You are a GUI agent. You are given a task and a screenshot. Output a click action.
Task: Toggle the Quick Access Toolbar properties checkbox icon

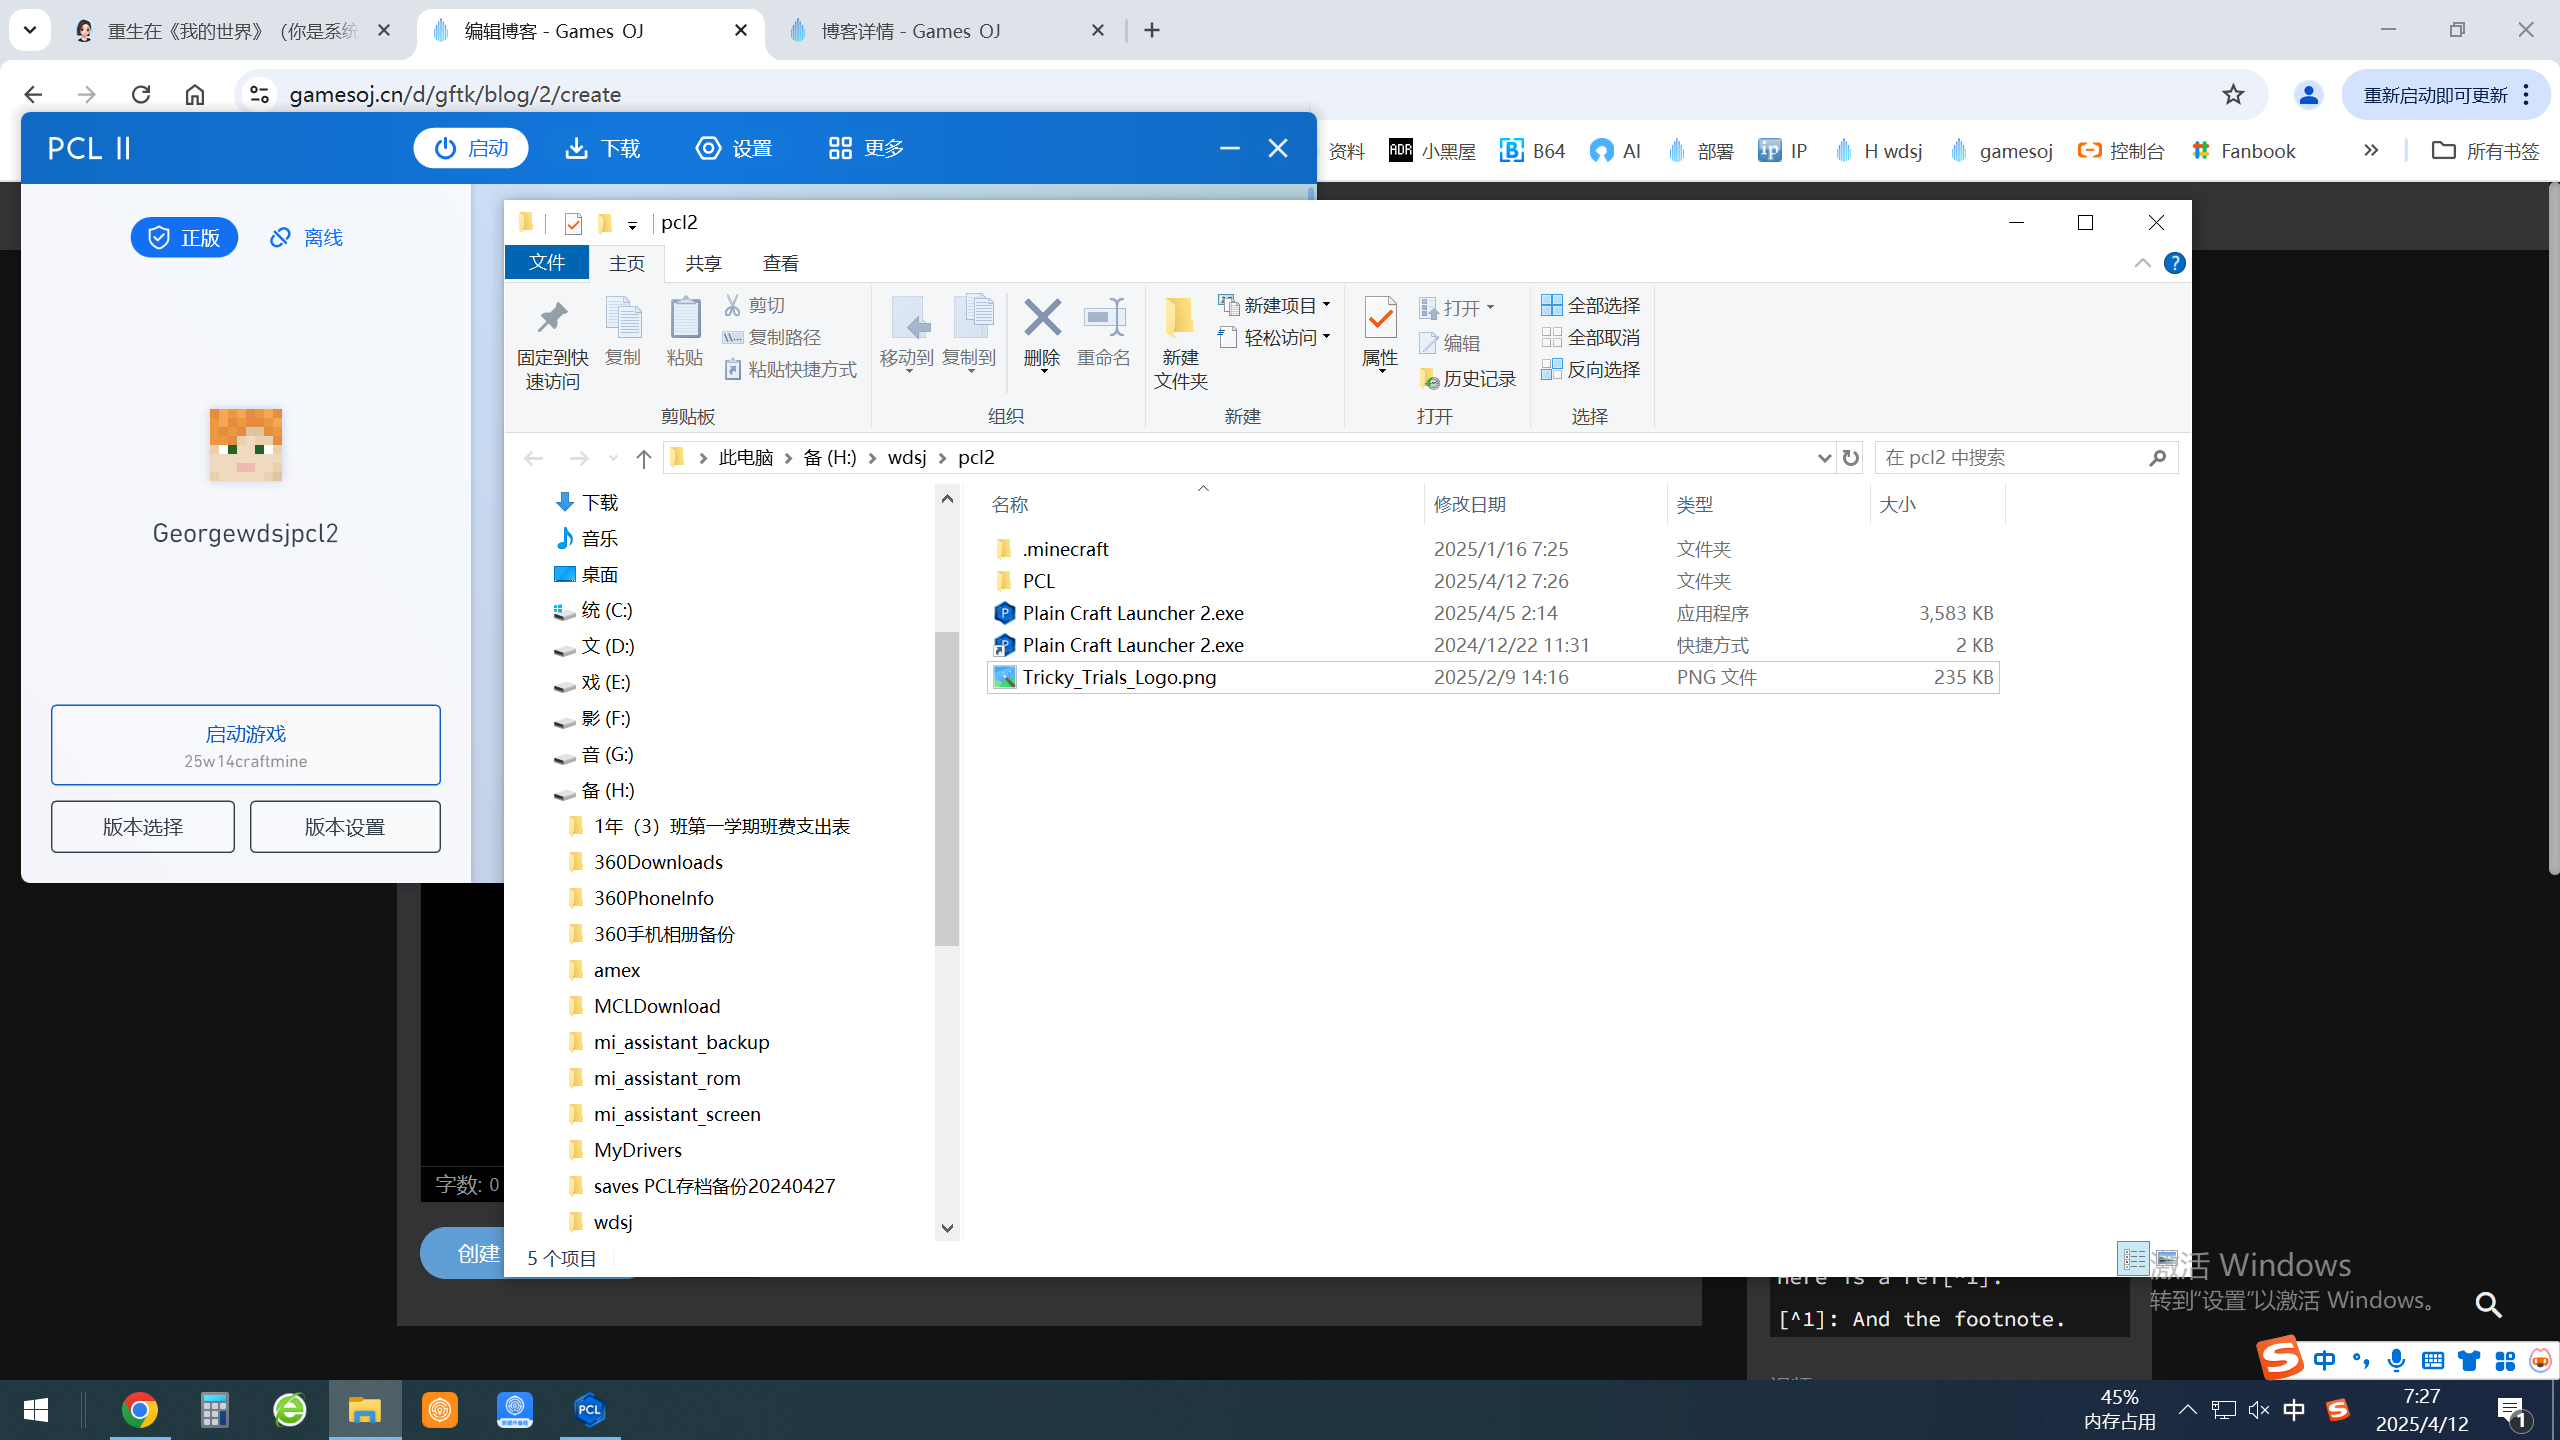[573, 223]
